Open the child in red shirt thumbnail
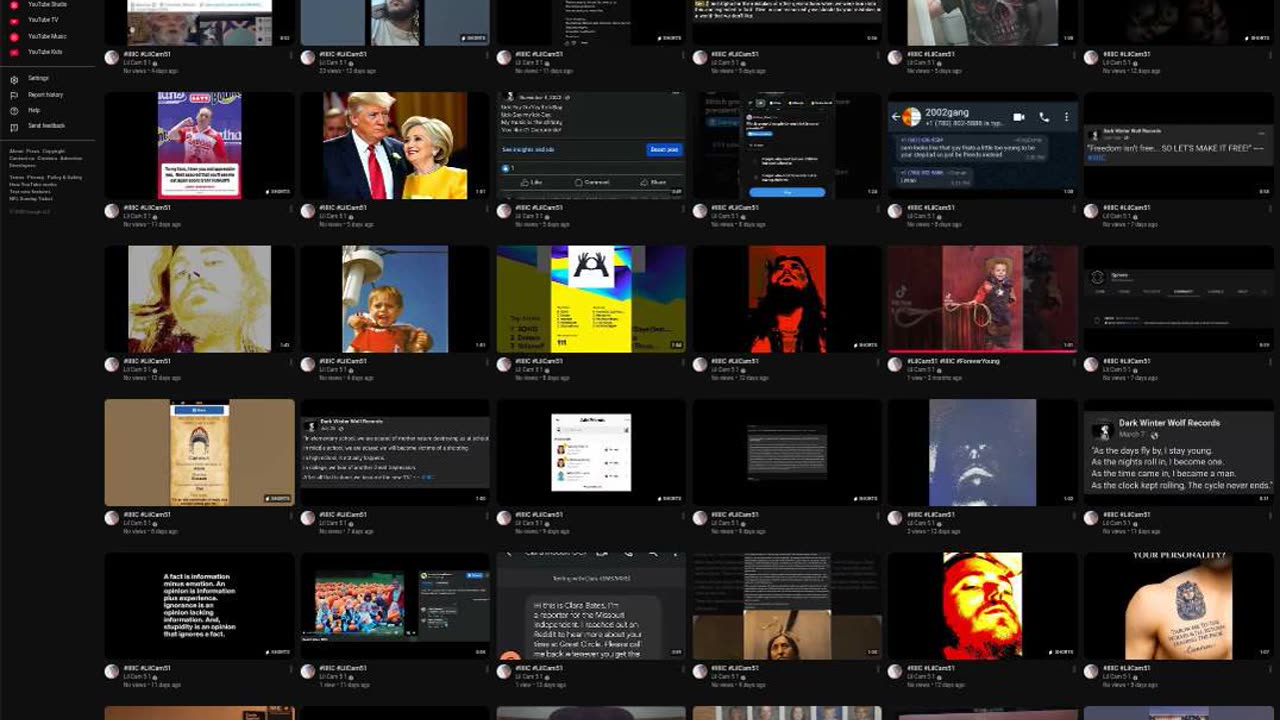1280x720 pixels. coord(395,299)
